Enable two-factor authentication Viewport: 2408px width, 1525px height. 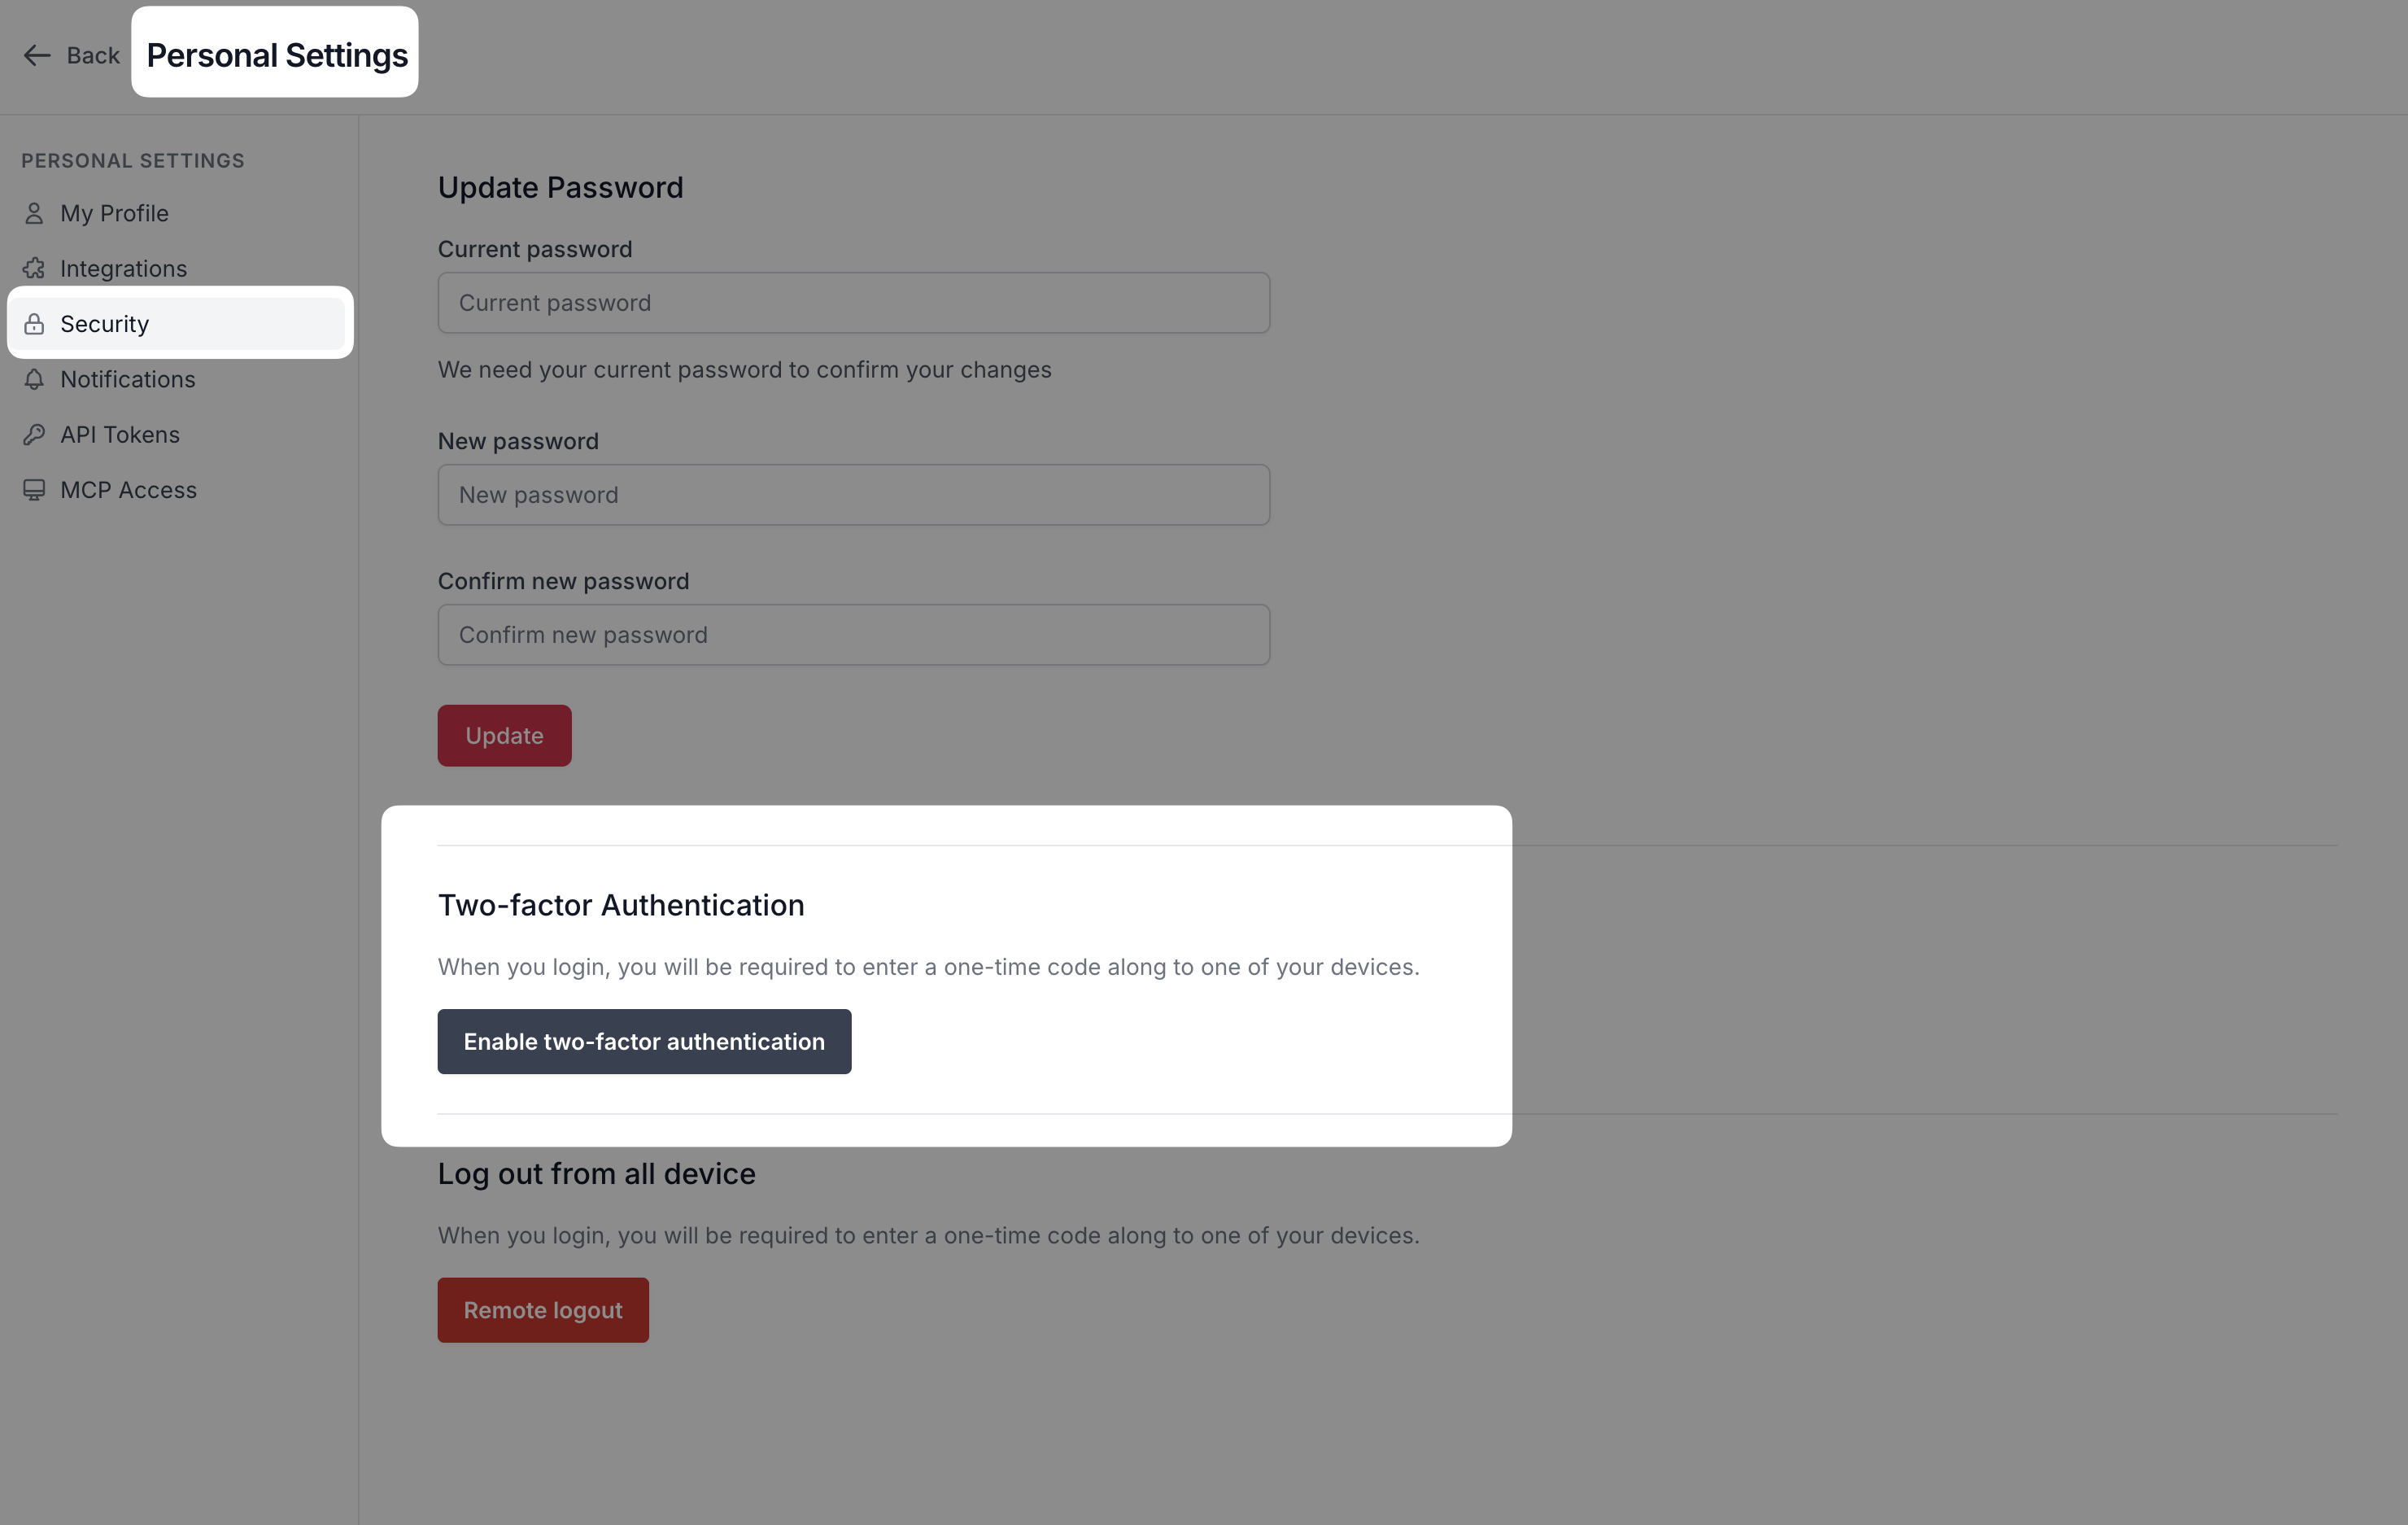tap(644, 1042)
